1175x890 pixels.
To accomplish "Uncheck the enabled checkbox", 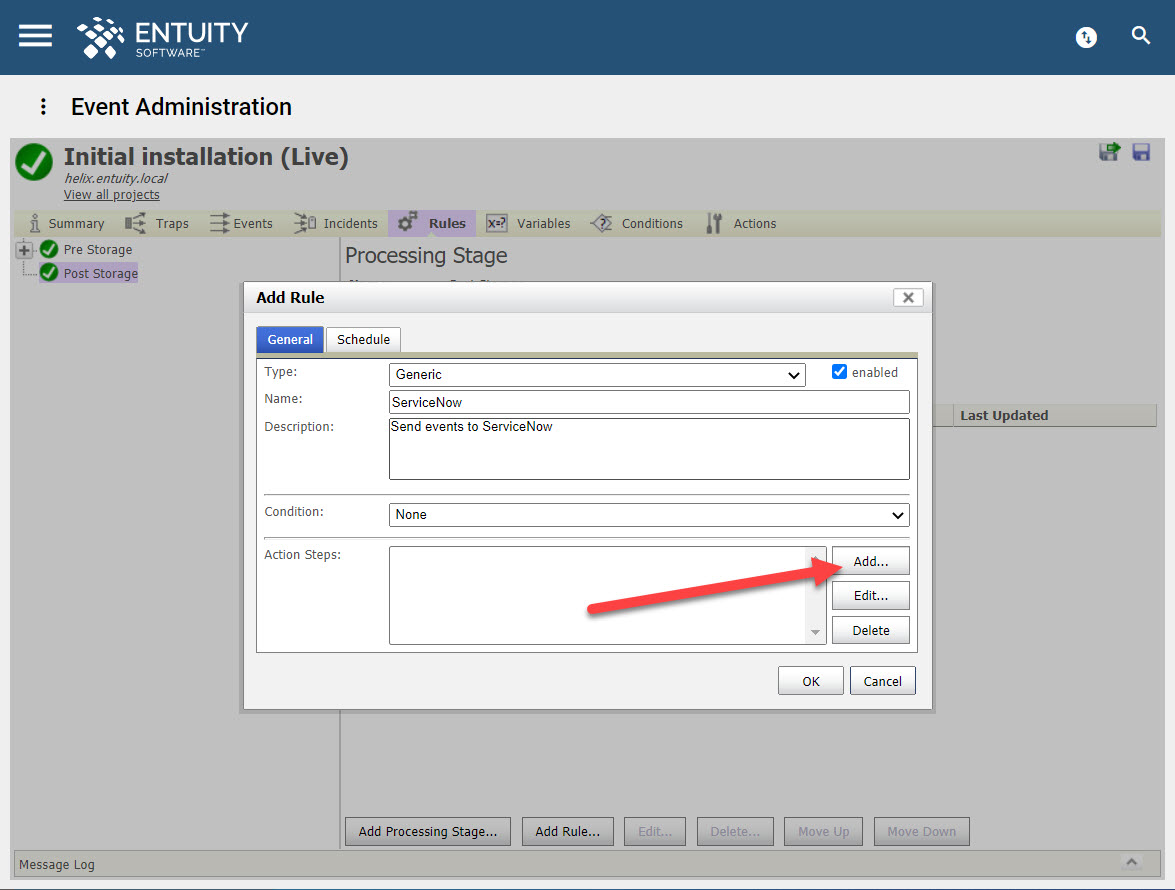I will tap(839, 371).
